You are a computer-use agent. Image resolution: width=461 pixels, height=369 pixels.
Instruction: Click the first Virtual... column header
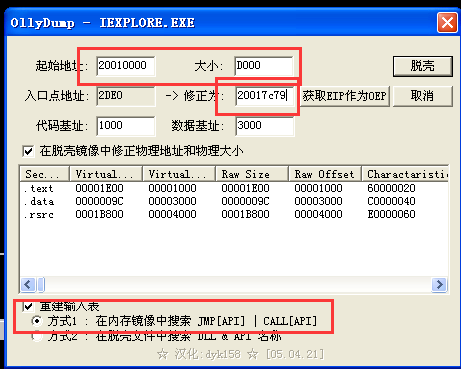point(106,174)
